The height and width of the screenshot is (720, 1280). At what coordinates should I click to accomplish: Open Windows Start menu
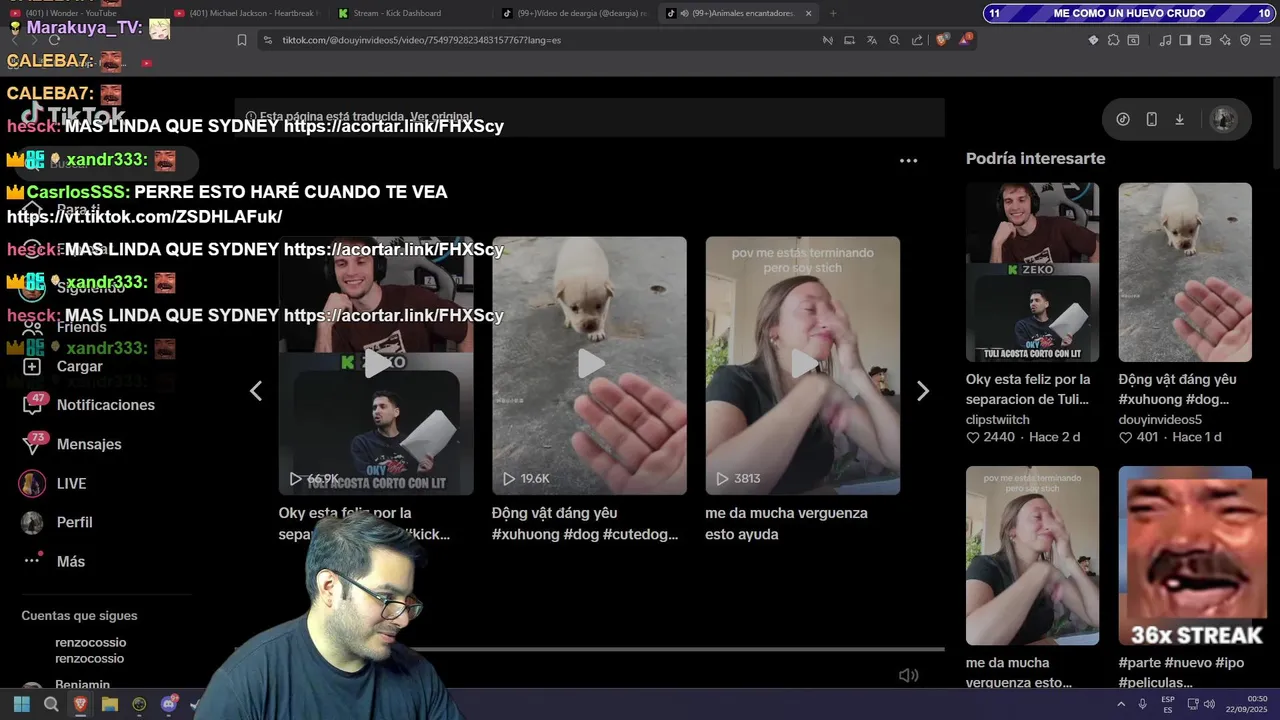coord(22,704)
